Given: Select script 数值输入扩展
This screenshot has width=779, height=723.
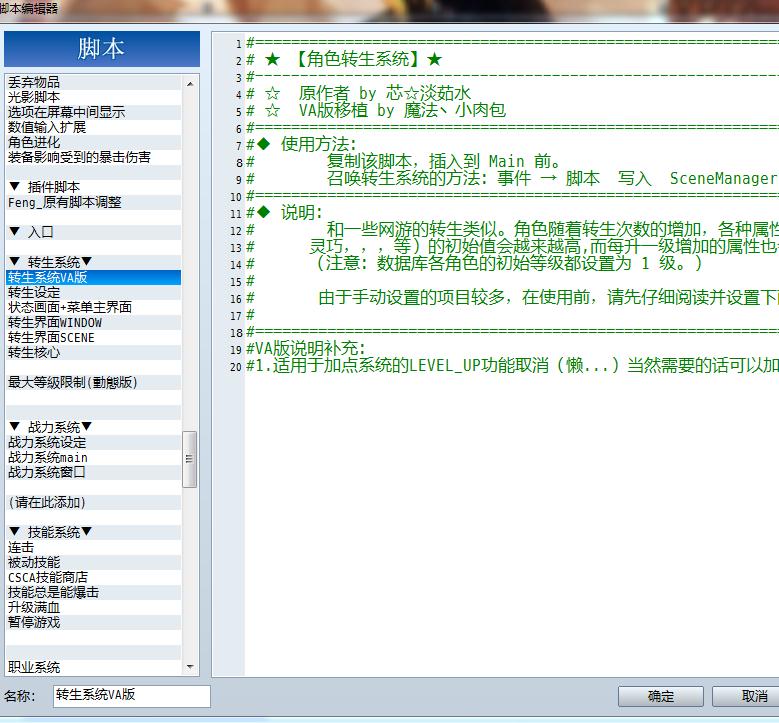Looking at the screenshot, I should tap(93, 127).
